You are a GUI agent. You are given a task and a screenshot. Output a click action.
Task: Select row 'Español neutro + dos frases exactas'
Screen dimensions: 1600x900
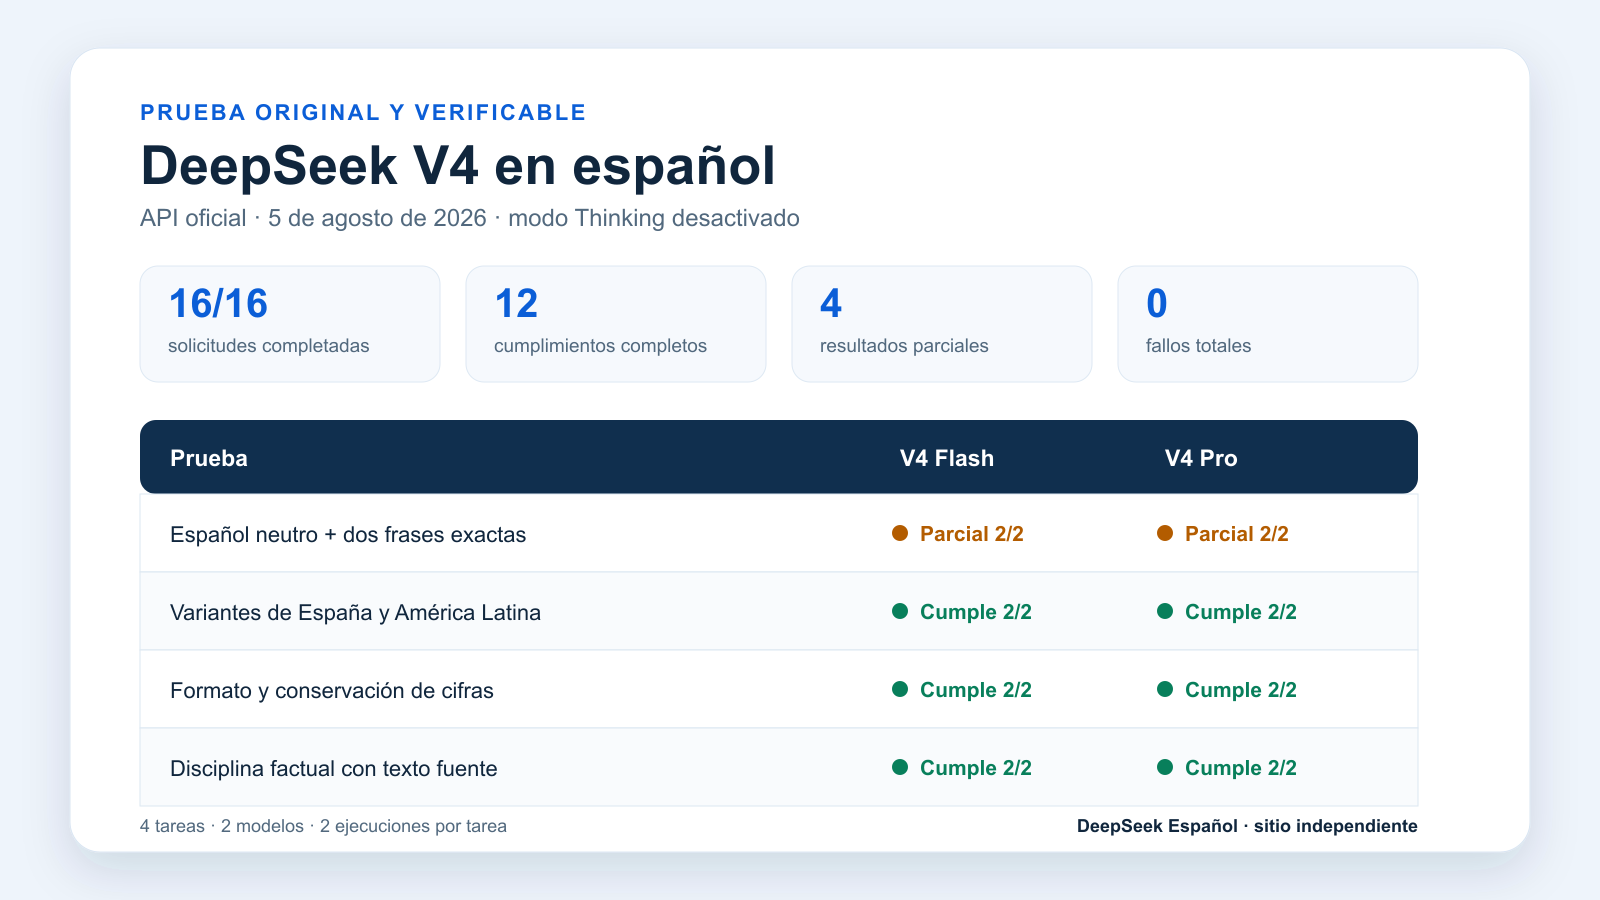point(779,534)
